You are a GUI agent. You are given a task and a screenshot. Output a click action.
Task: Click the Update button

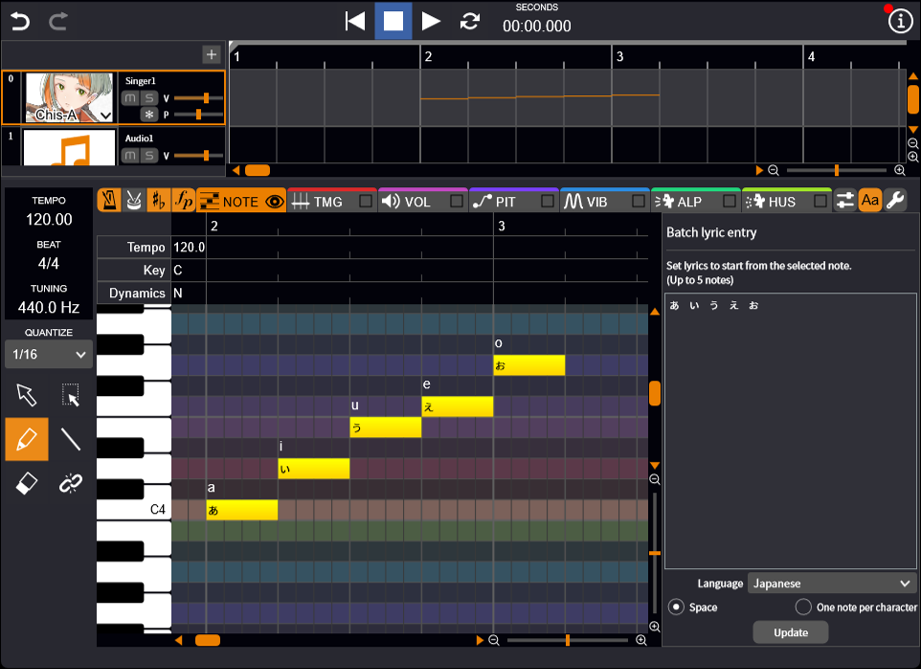click(x=790, y=632)
